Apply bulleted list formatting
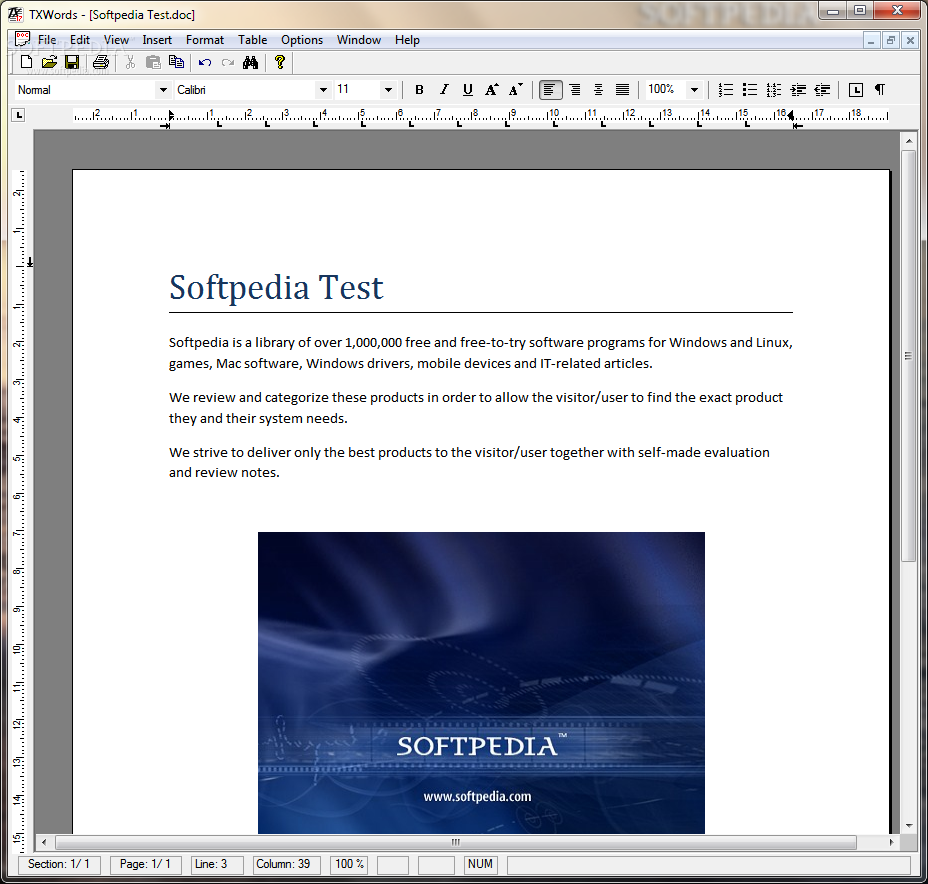The height and width of the screenshot is (884, 928). click(x=750, y=90)
